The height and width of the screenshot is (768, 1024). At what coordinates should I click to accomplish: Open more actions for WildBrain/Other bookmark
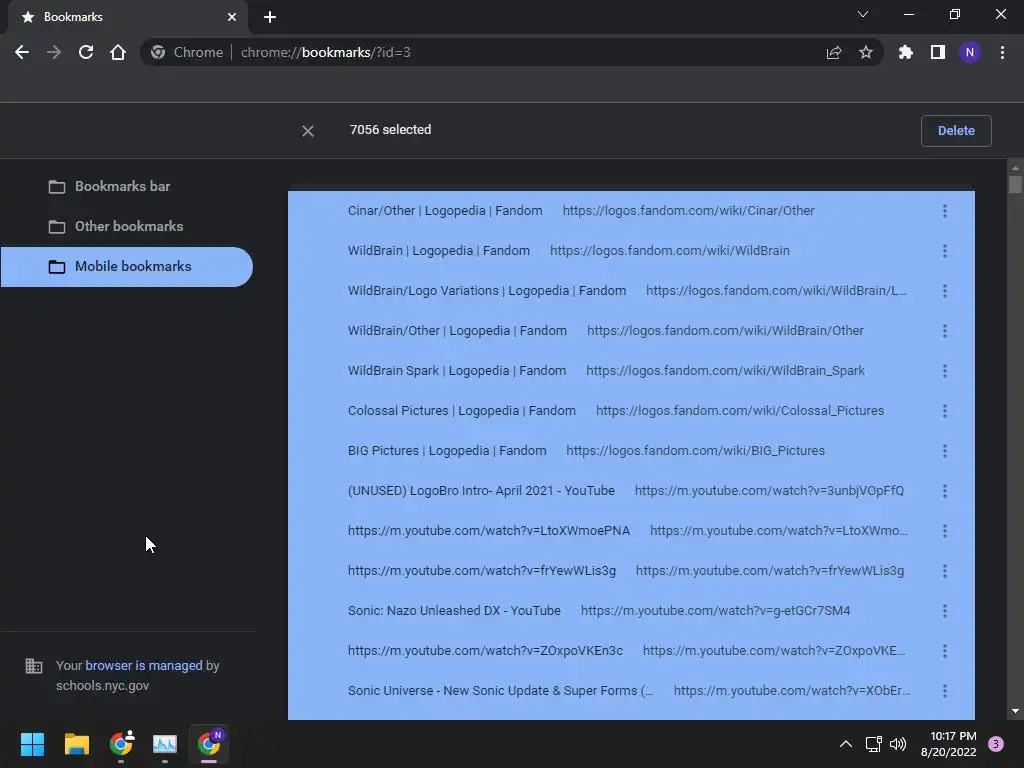tap(944, 331)
